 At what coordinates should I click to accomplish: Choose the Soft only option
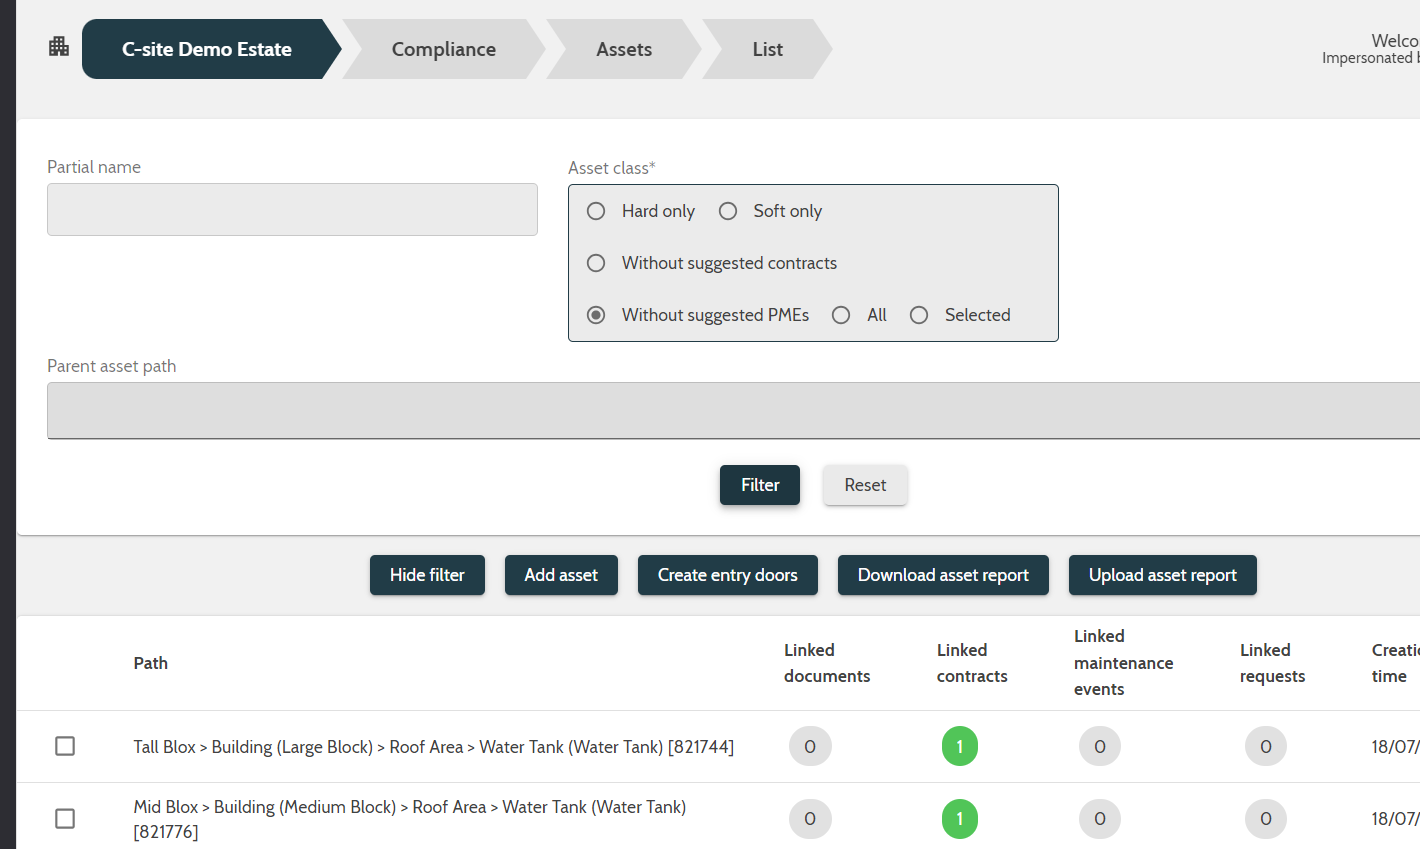pos(727,211)
